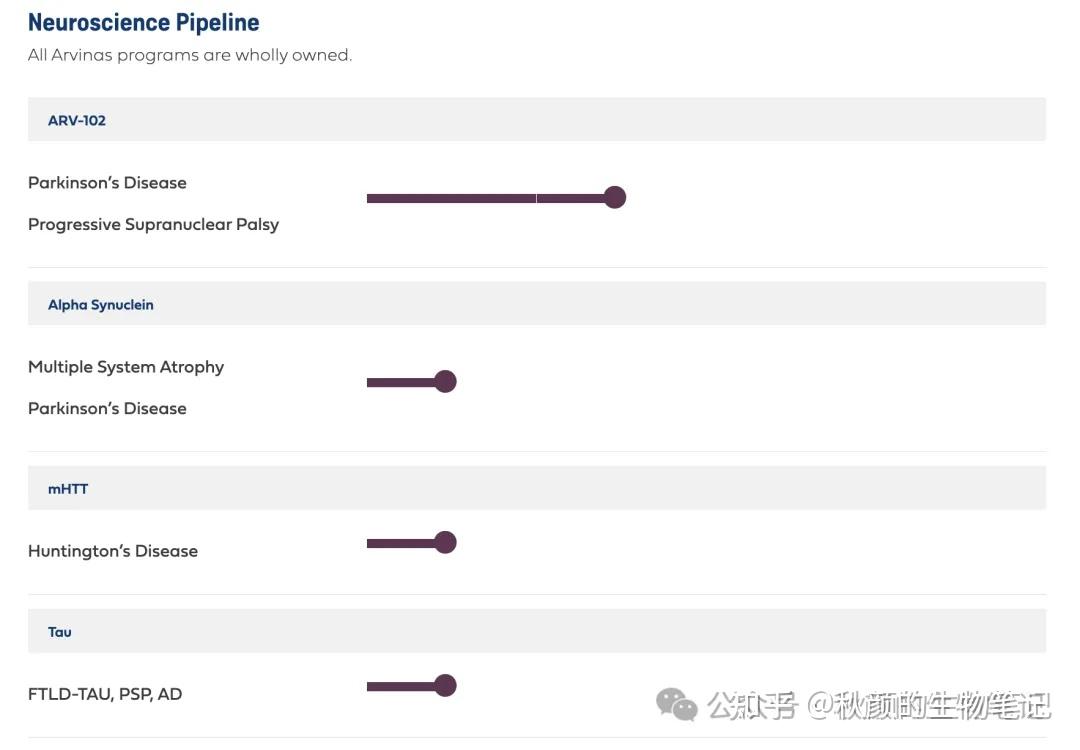Click the Huntington's Disease progress bar line
This screenshot has width=1080, height=750.
tap(400, 543)
